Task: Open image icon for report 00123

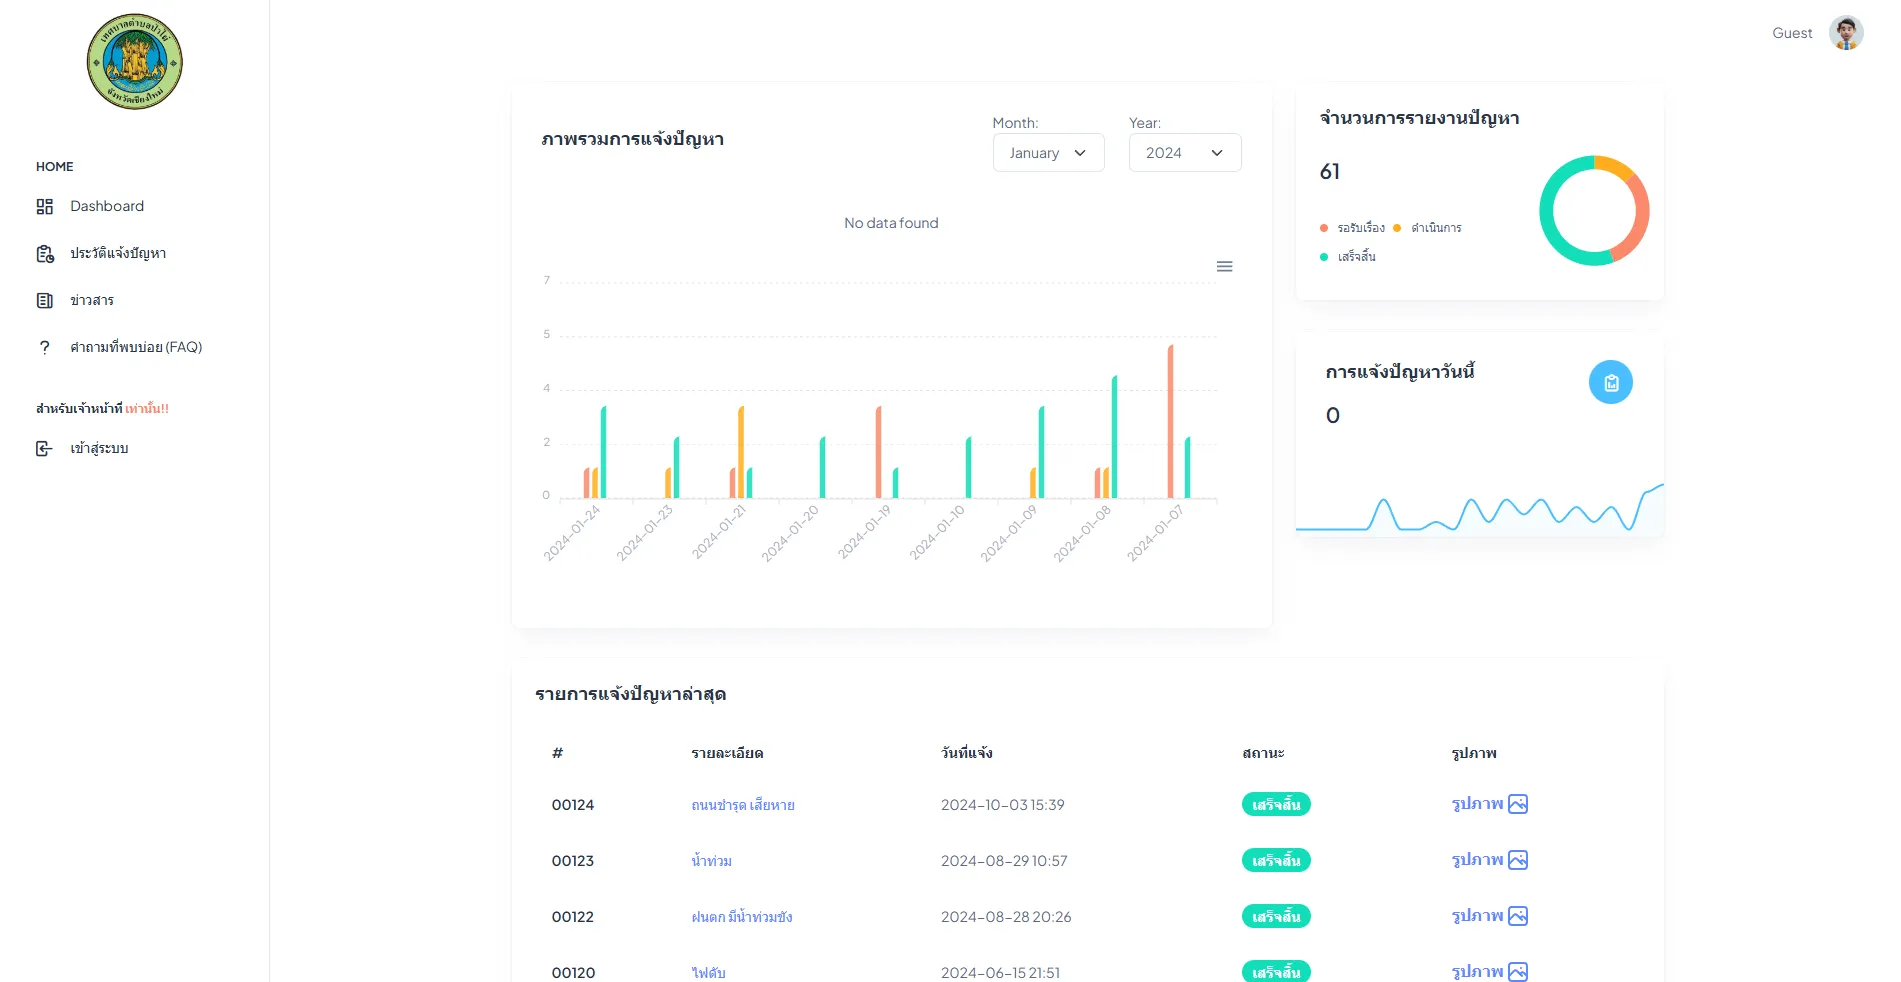Action: [1517, 860]
